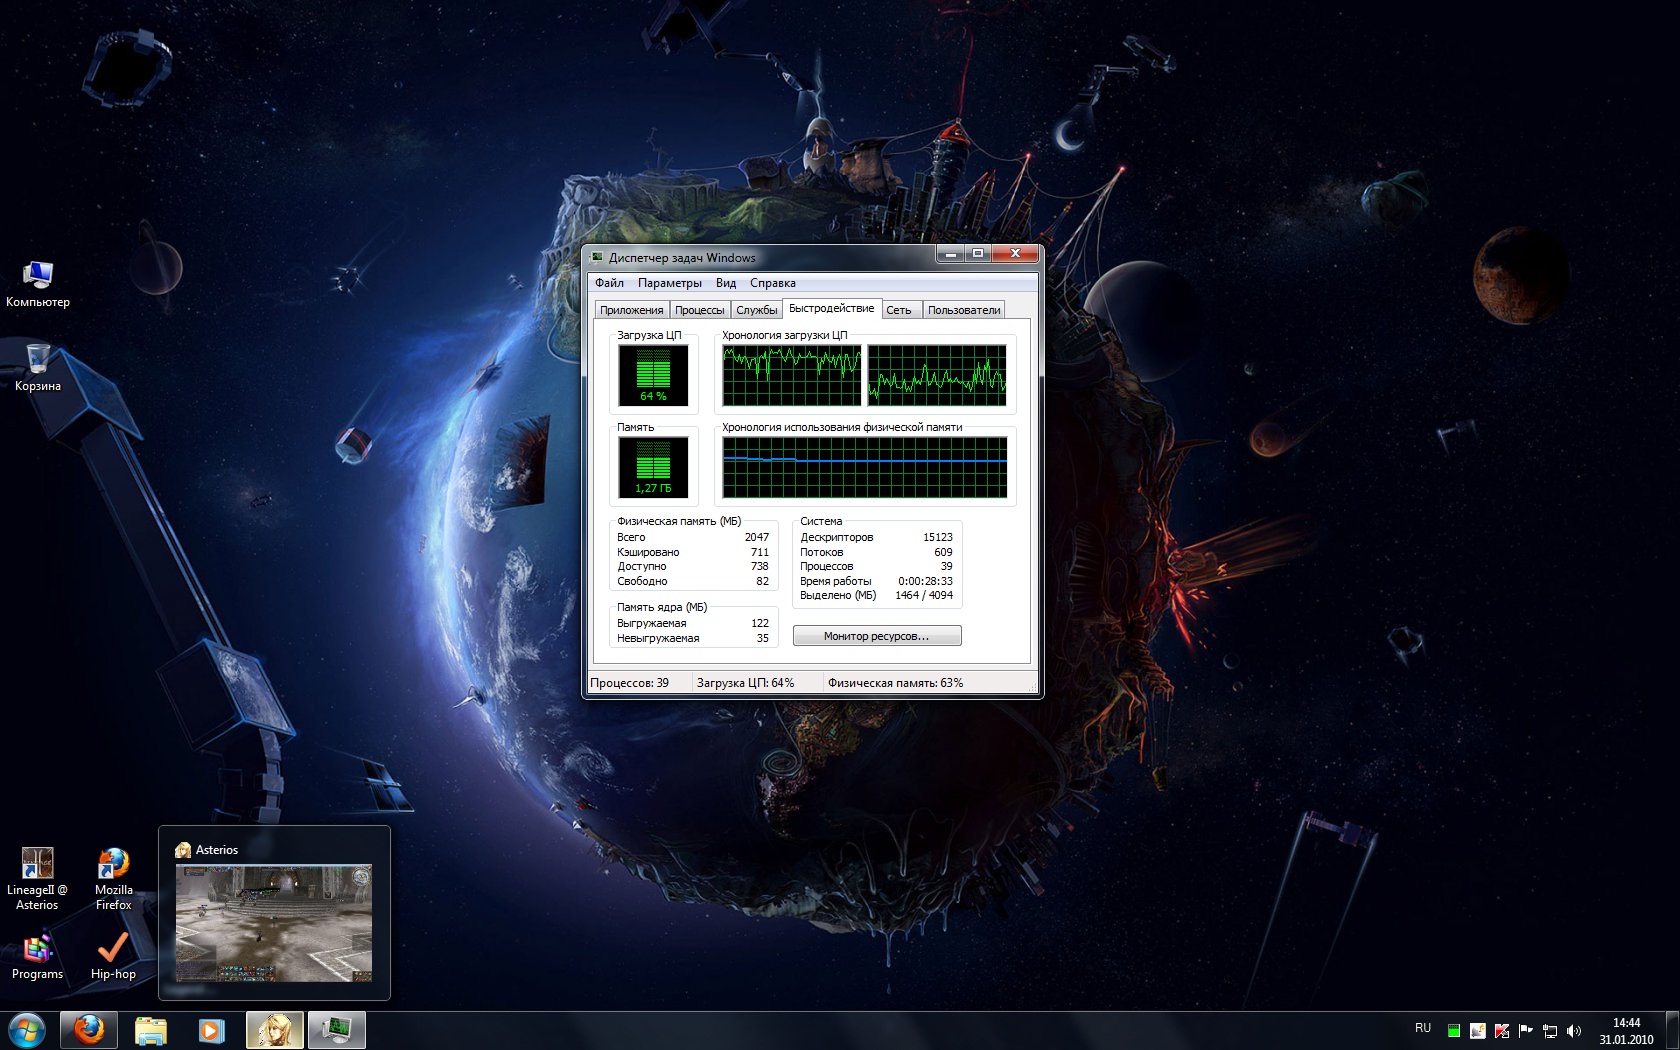Open the network tray icon
This screenshot has width=1680, height=1050.
[x=1550, y=1031]
